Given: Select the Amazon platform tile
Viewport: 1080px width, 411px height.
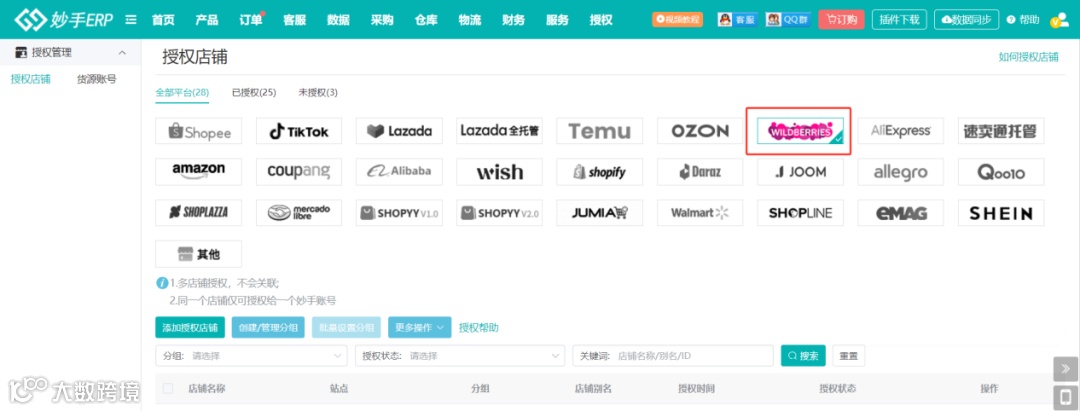Looking at the screenshot, I should click(x=198, y=171).
